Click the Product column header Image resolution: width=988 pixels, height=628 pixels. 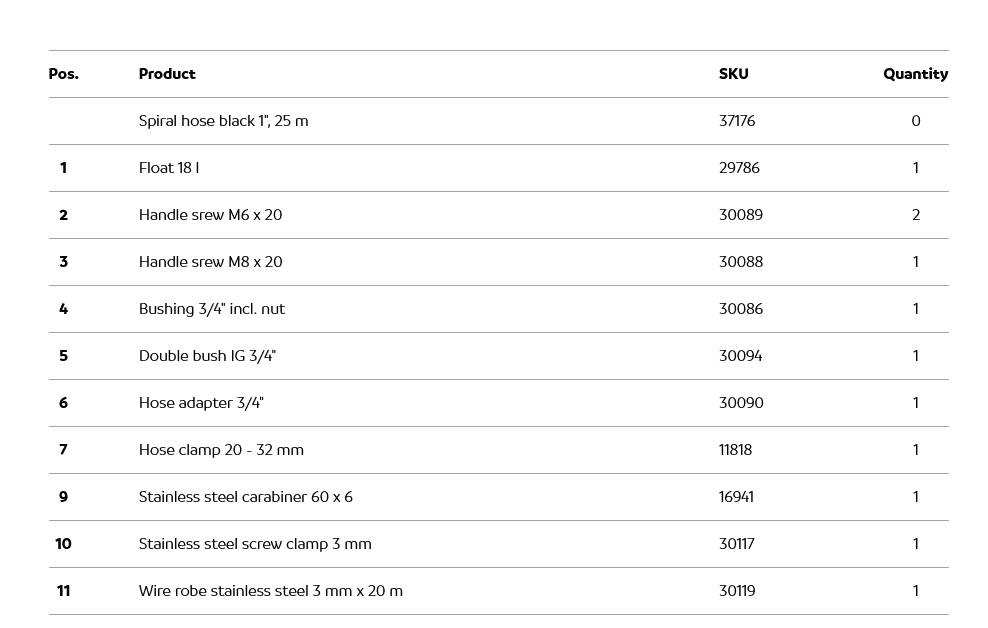(x=167, y=74)
